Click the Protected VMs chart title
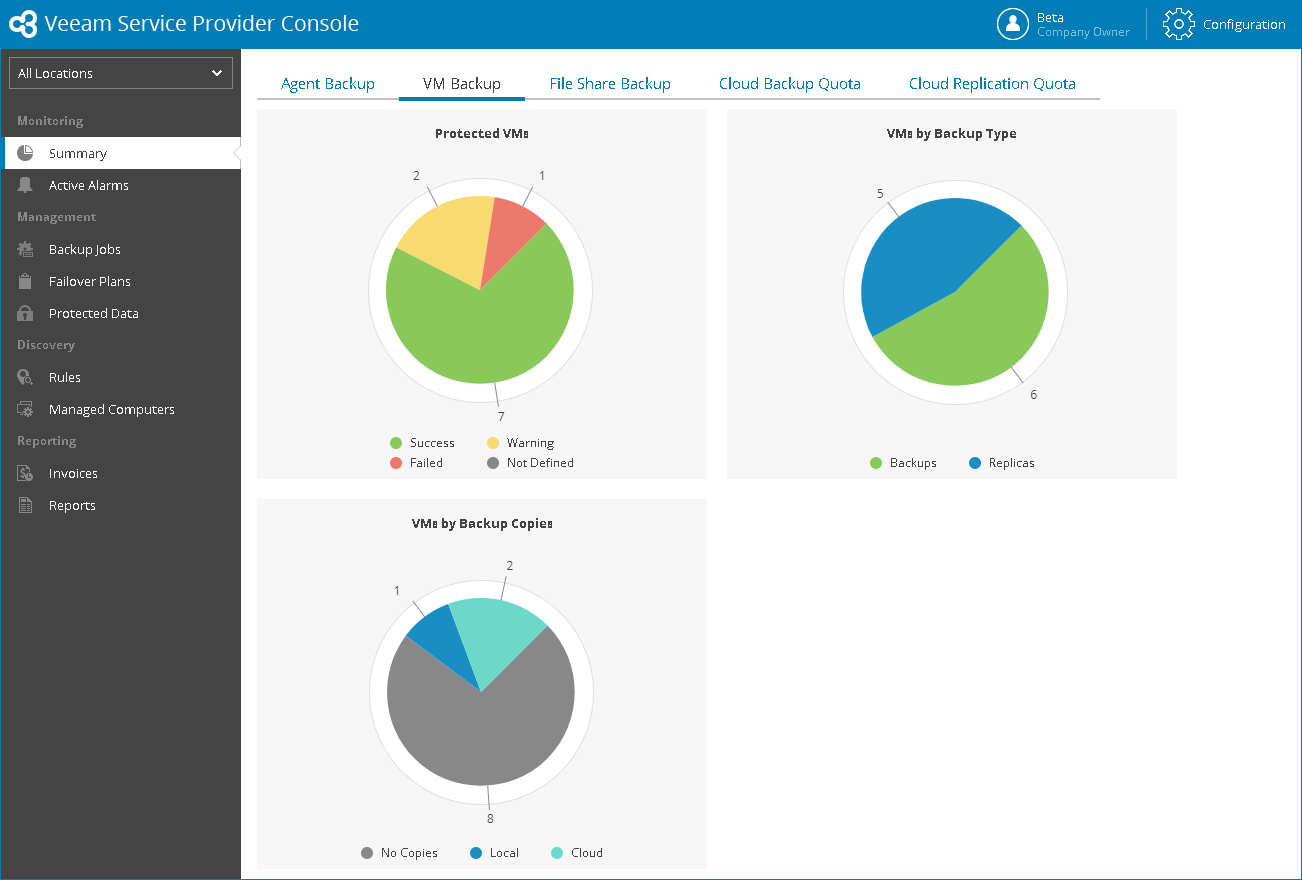 click(482, 133)
